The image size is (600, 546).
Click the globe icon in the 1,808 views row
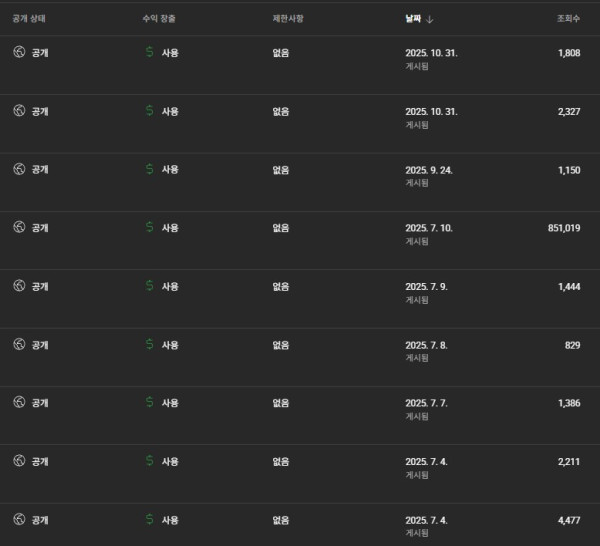pos(19,52)
